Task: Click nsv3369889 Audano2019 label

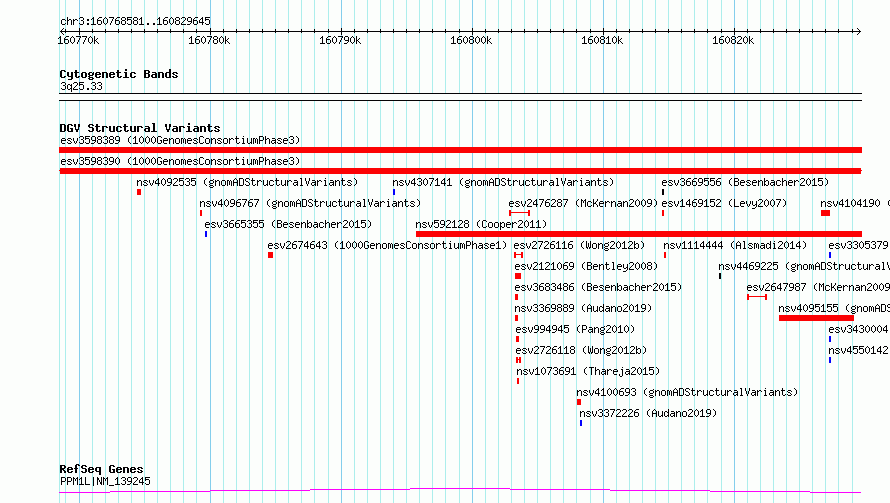Action: (583, 308)
